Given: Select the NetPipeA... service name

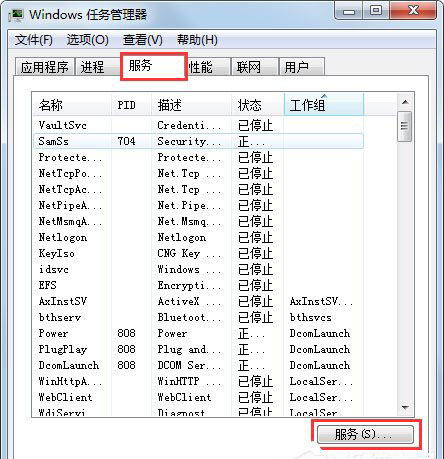Looking at the screenshot, I should (70, 206).
